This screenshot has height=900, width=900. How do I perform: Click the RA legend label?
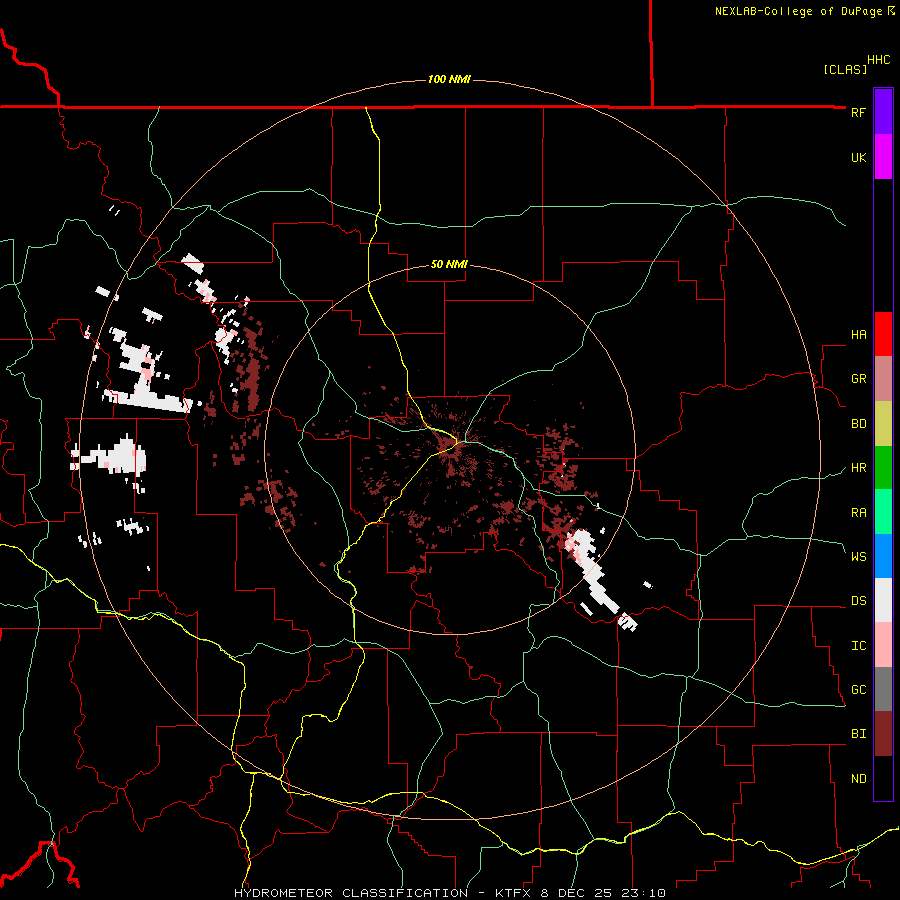[858, 512]
